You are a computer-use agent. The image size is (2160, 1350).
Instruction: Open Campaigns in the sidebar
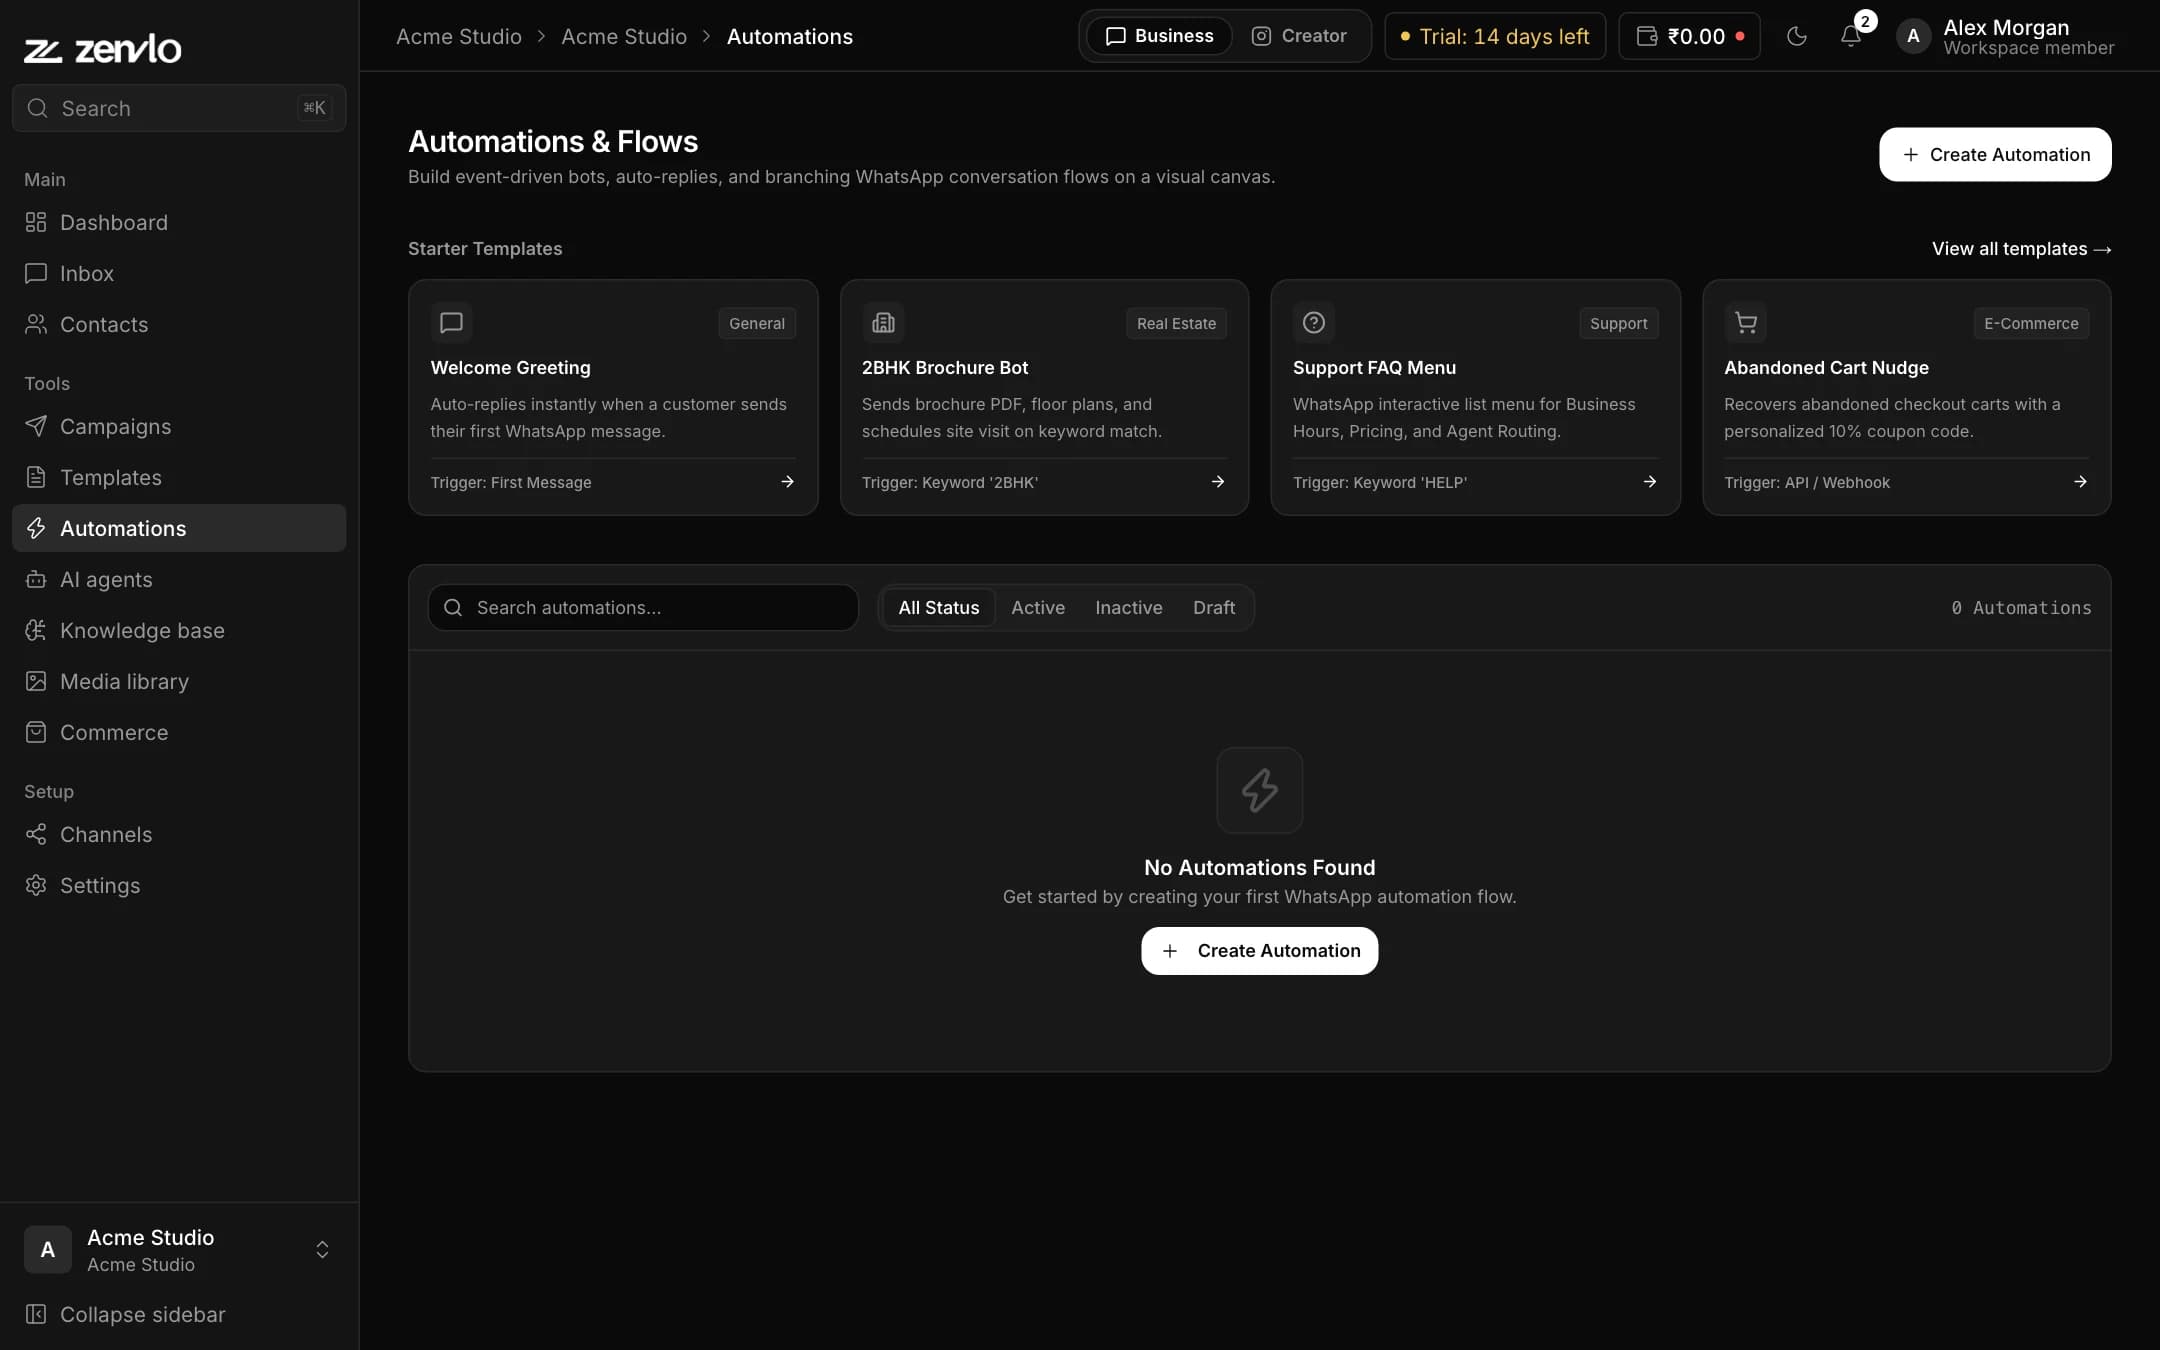(179, 426)
